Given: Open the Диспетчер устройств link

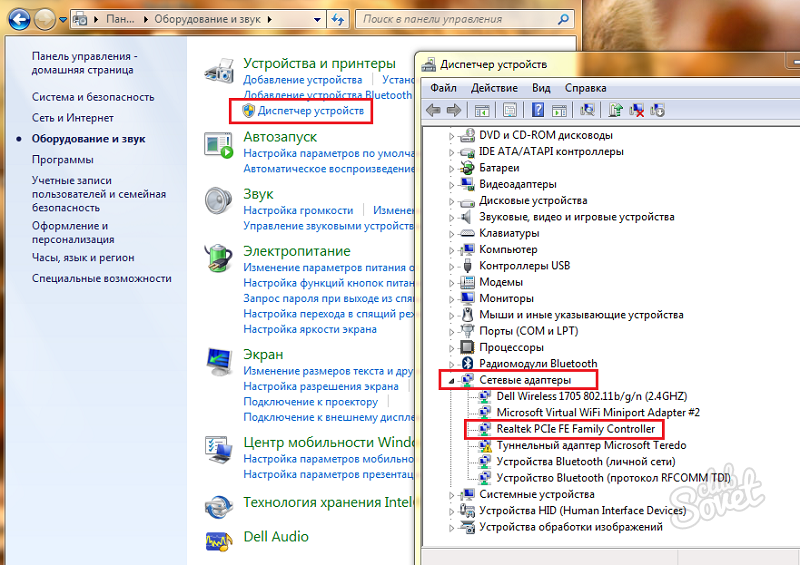Looking at the screenshot, I should (x=310, y=111).
